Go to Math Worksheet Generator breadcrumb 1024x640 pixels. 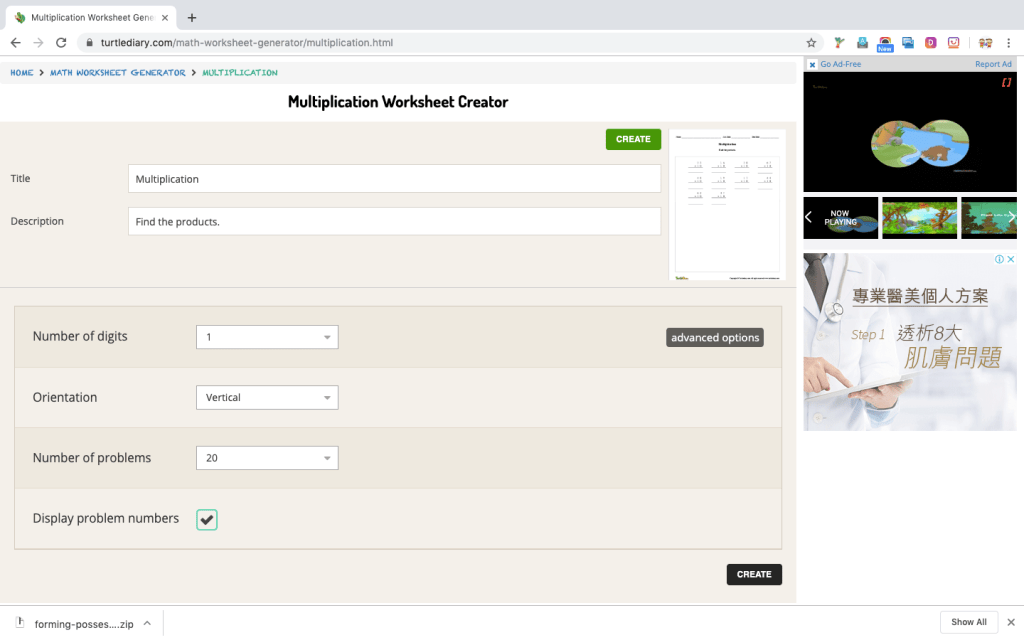(x=118, y=73)
